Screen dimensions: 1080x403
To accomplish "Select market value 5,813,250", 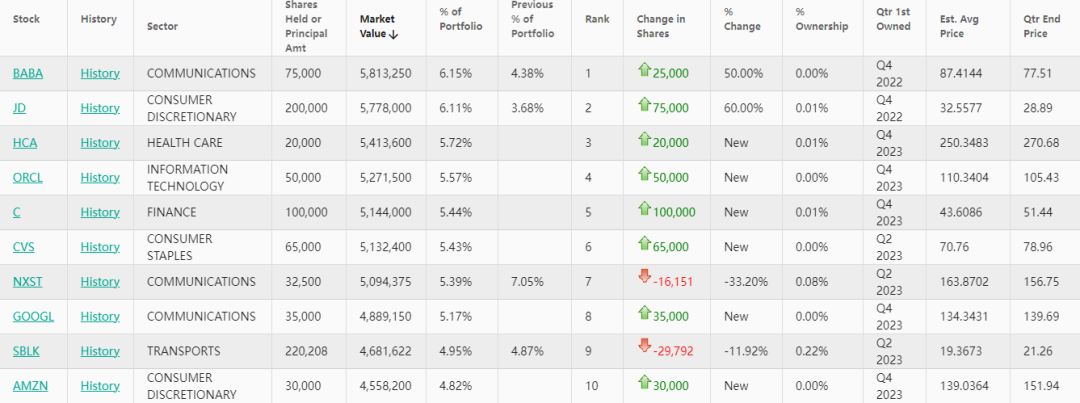I will [386, 73].
